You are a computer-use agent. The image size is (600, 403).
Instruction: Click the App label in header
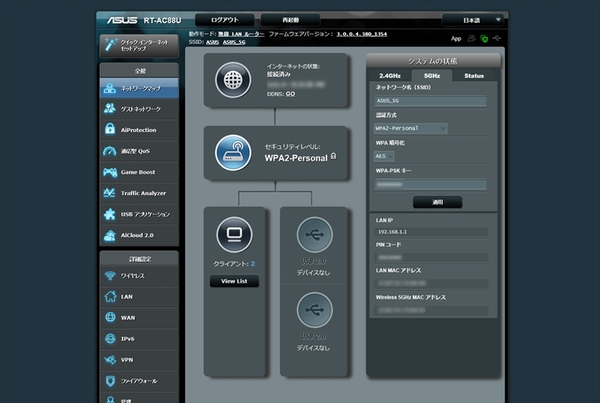[x=456, y=39]
